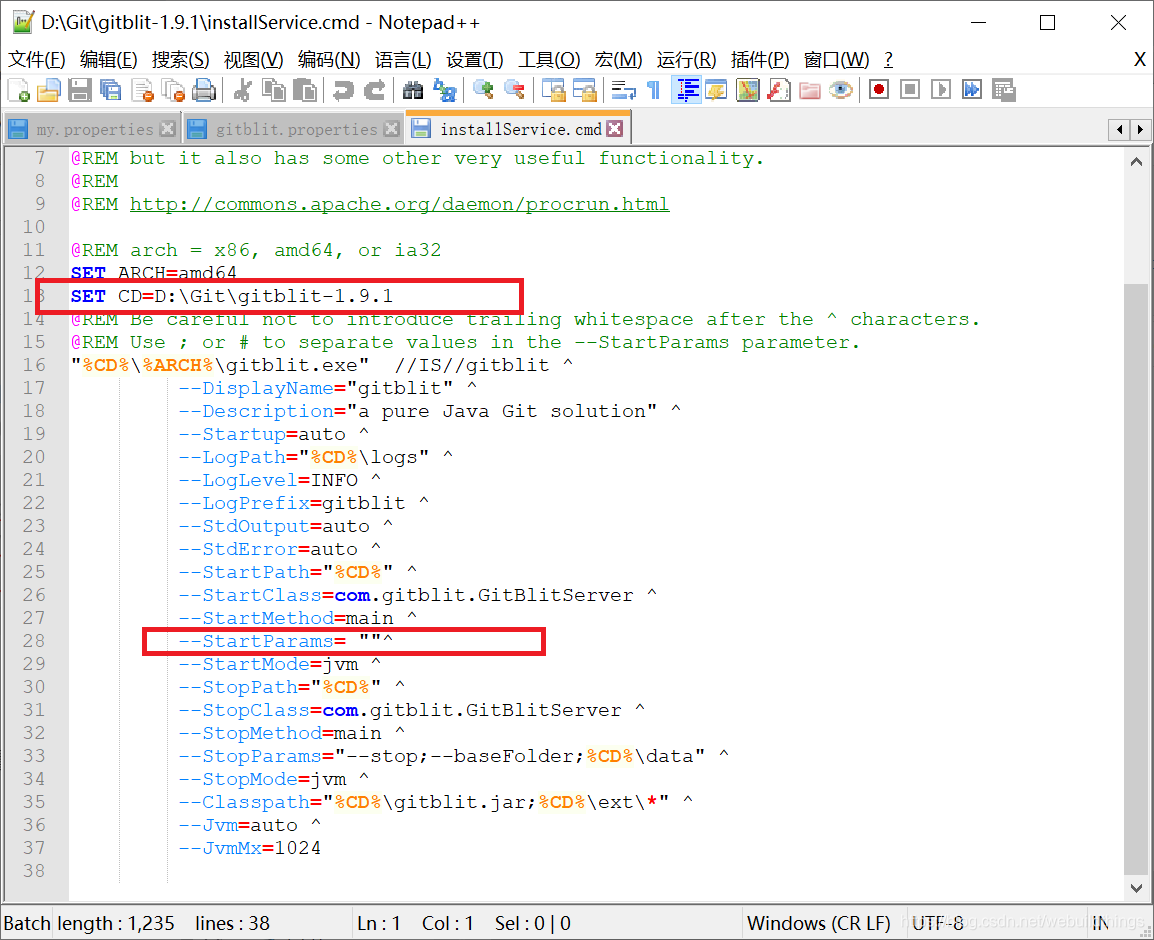The width and height of the screenshot is (1154, 940).
Task: Save the current recorded macro
Action: click(x=1004, y=90)
